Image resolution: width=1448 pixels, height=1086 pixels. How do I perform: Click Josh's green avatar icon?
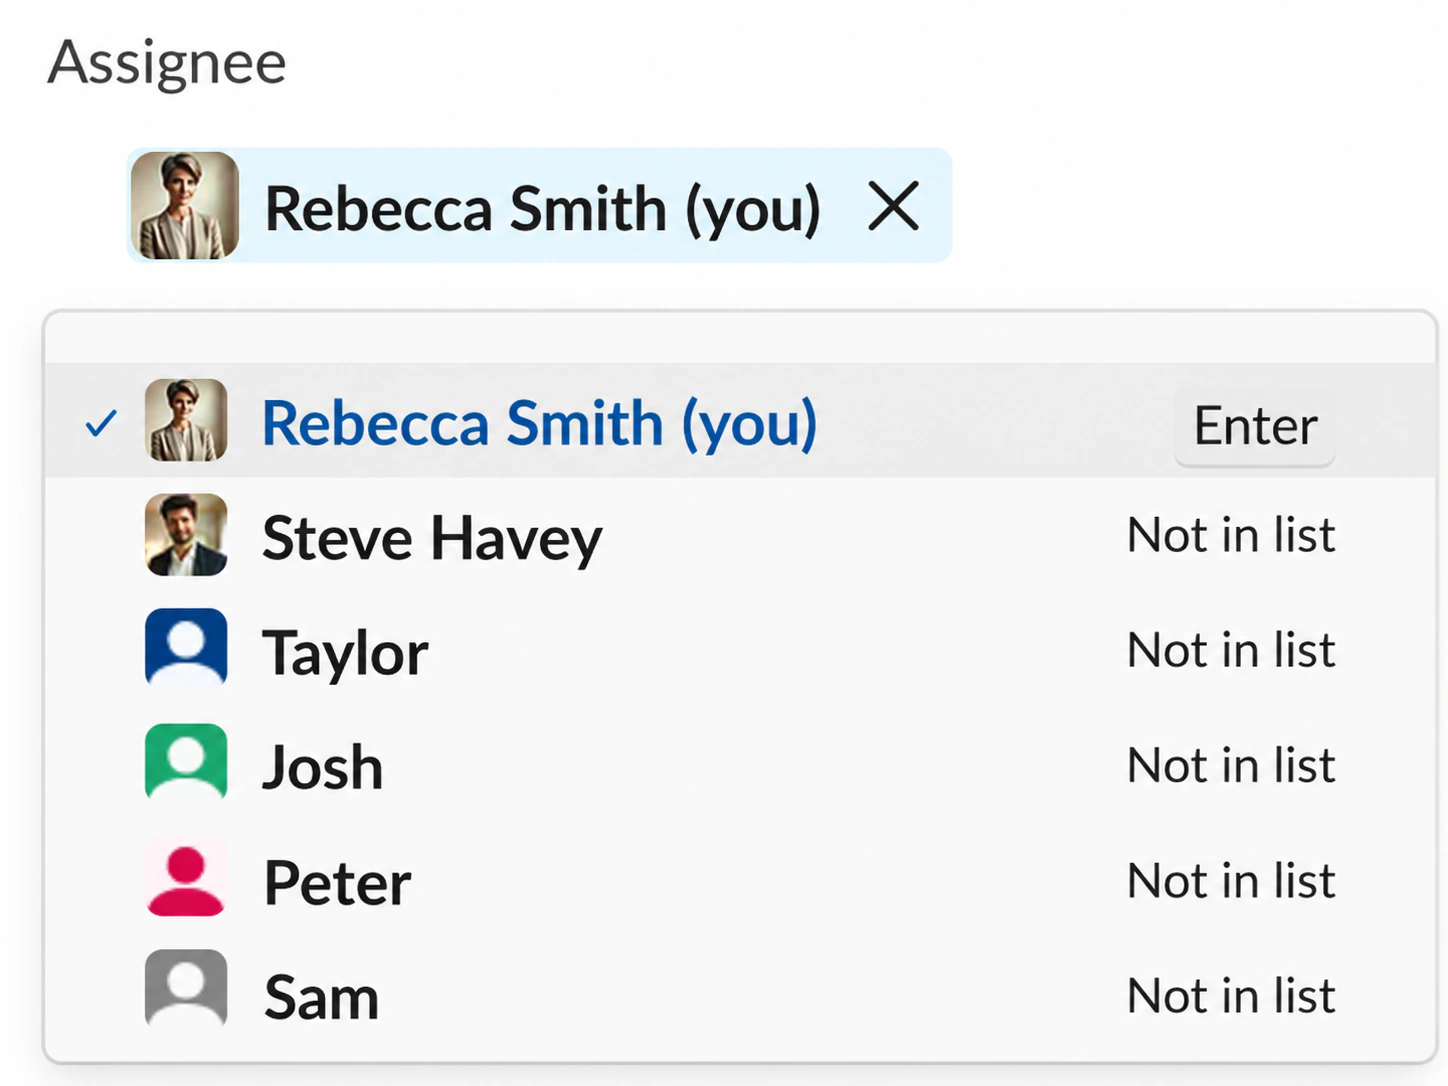coord(186,763)
